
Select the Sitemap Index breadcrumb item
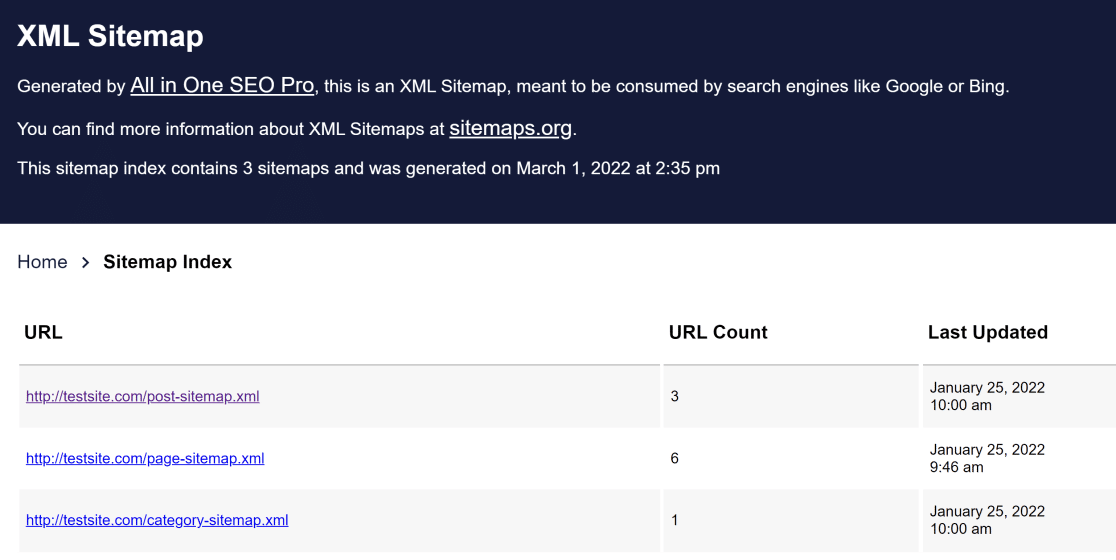[167, 262]
